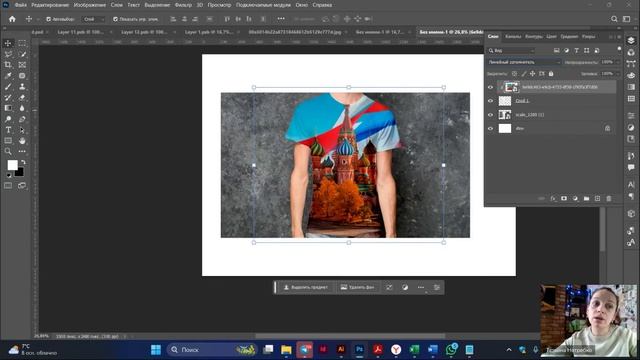Click the Home icon in options bar
Screen dimensions: 640x360
coord(12,19)
